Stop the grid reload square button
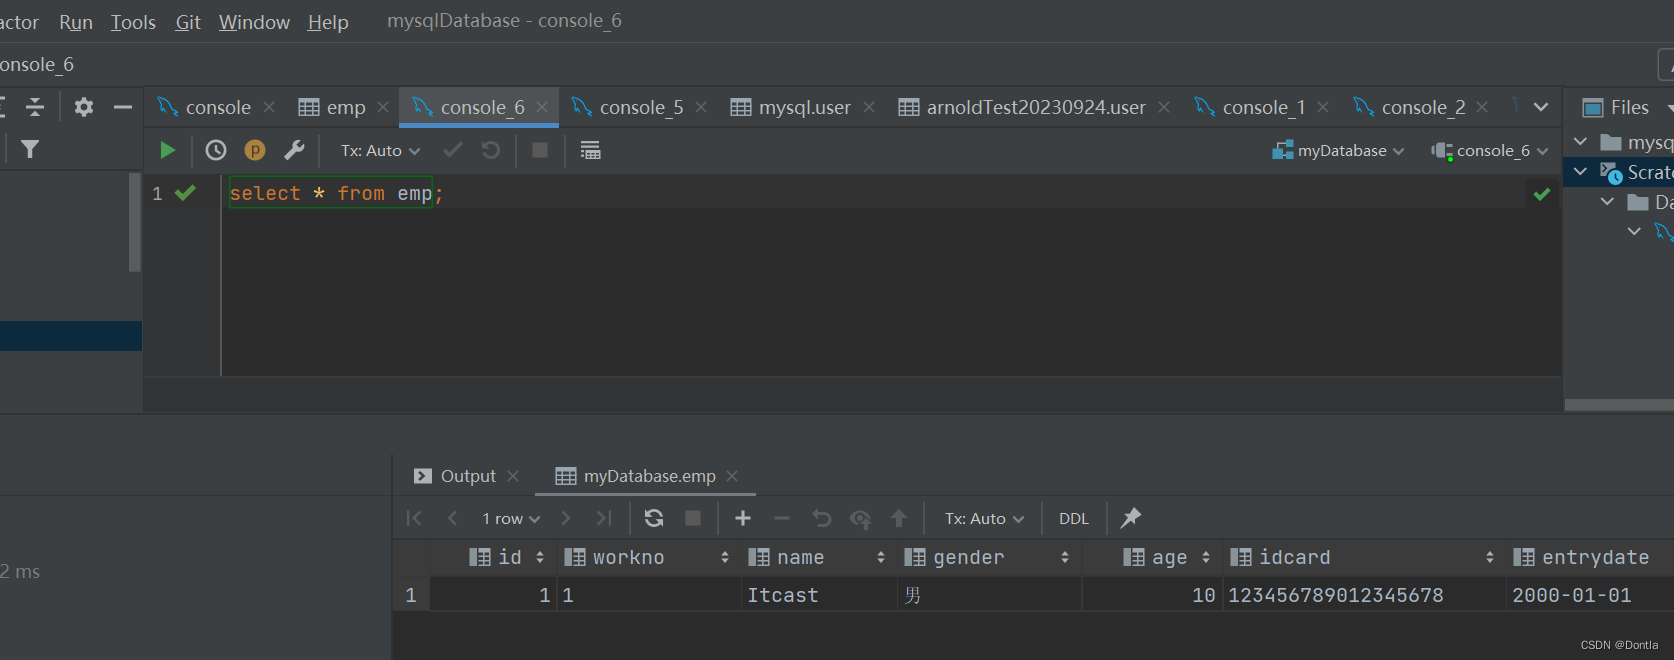Viewport: 1674px width, 660px height. (x=693, y=518)
